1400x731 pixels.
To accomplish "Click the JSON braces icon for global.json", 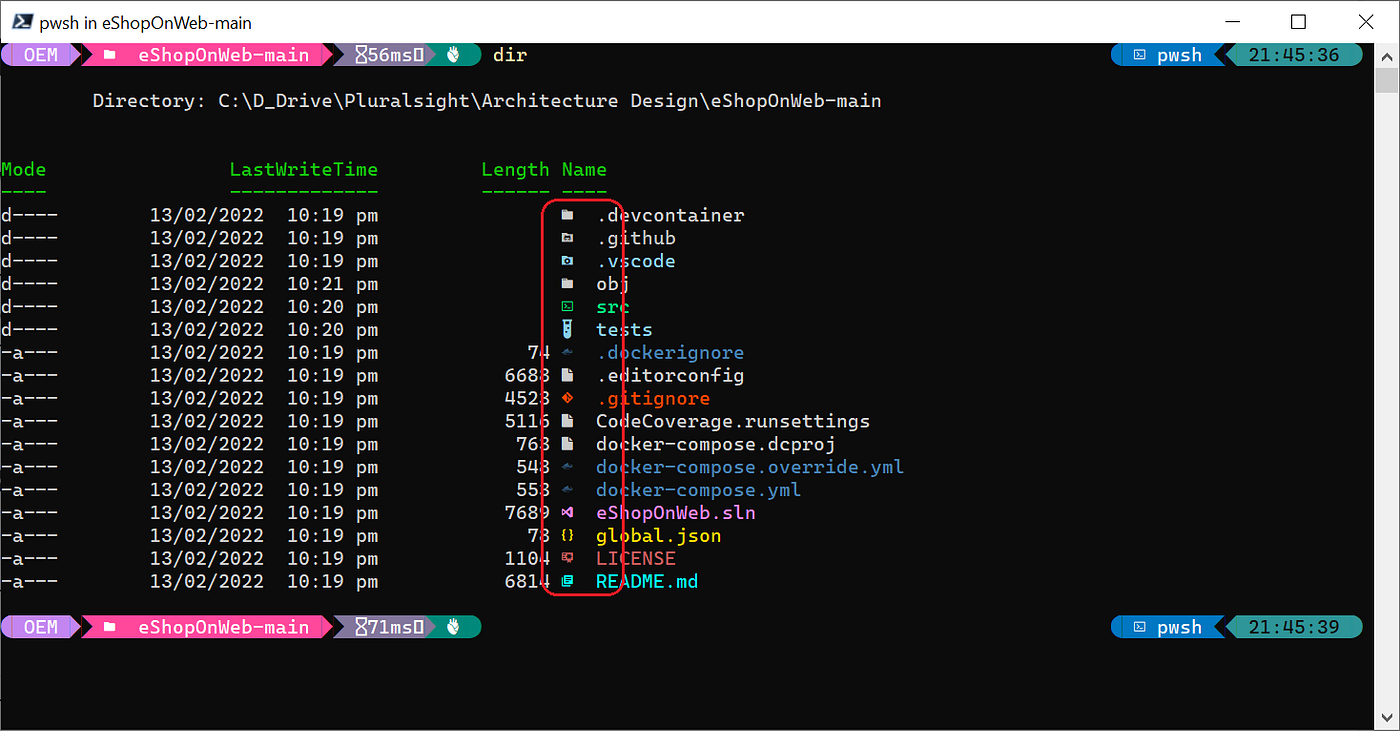I will [x=567, y=535].
